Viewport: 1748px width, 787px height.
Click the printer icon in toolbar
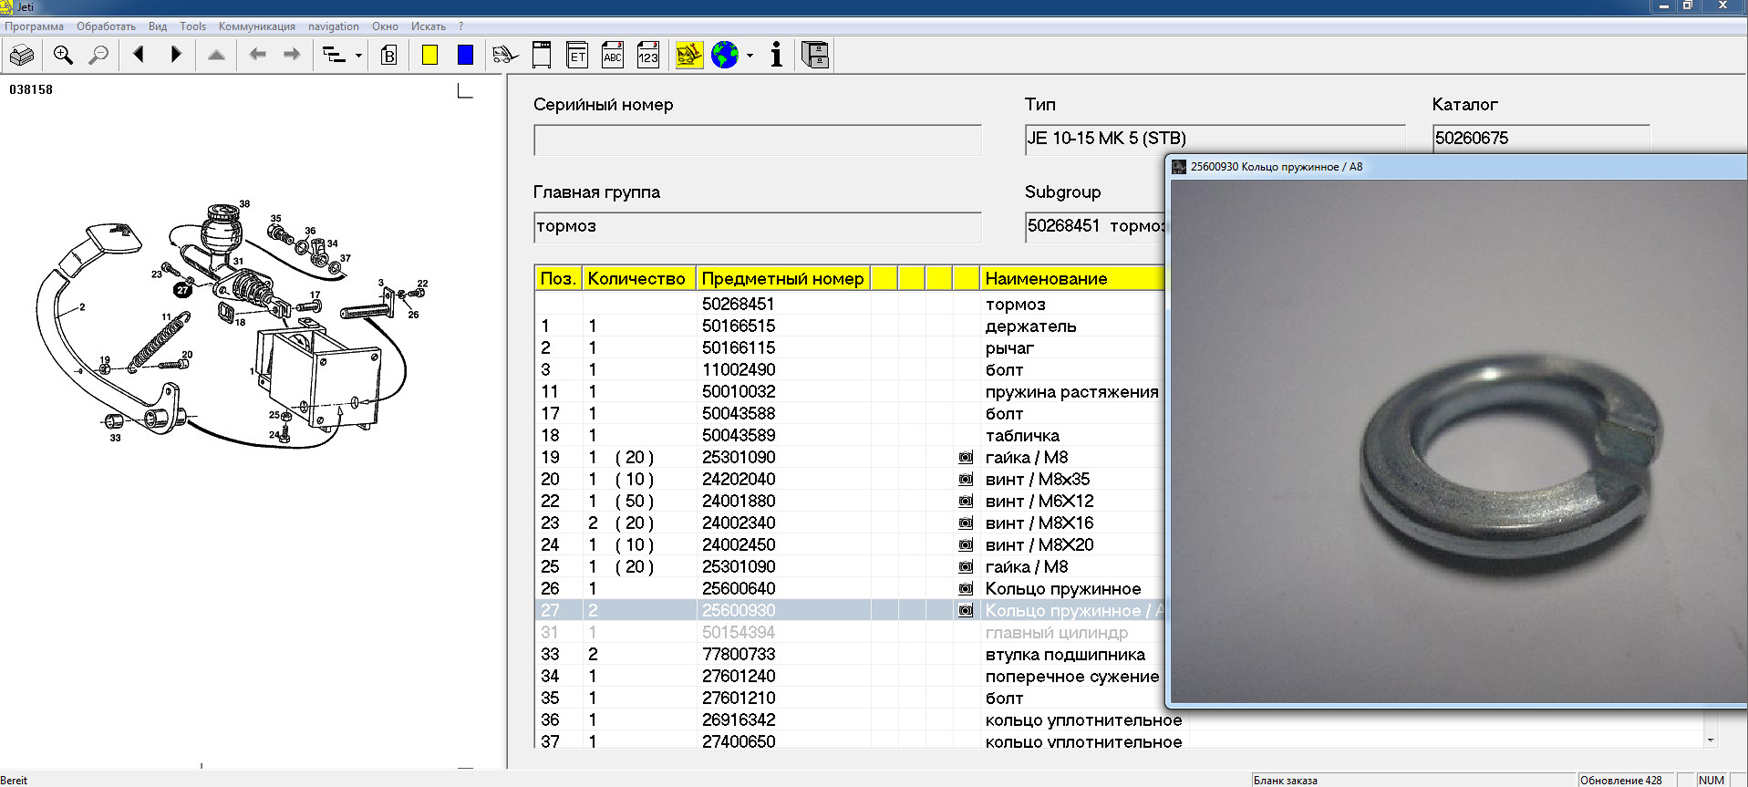coord(21,55)
